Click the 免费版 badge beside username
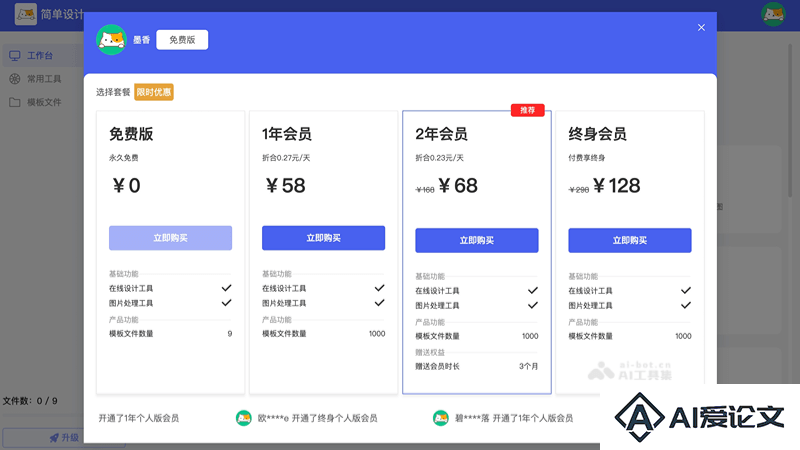Viewport: 800px width, 450px height. [x=182, y=40]
